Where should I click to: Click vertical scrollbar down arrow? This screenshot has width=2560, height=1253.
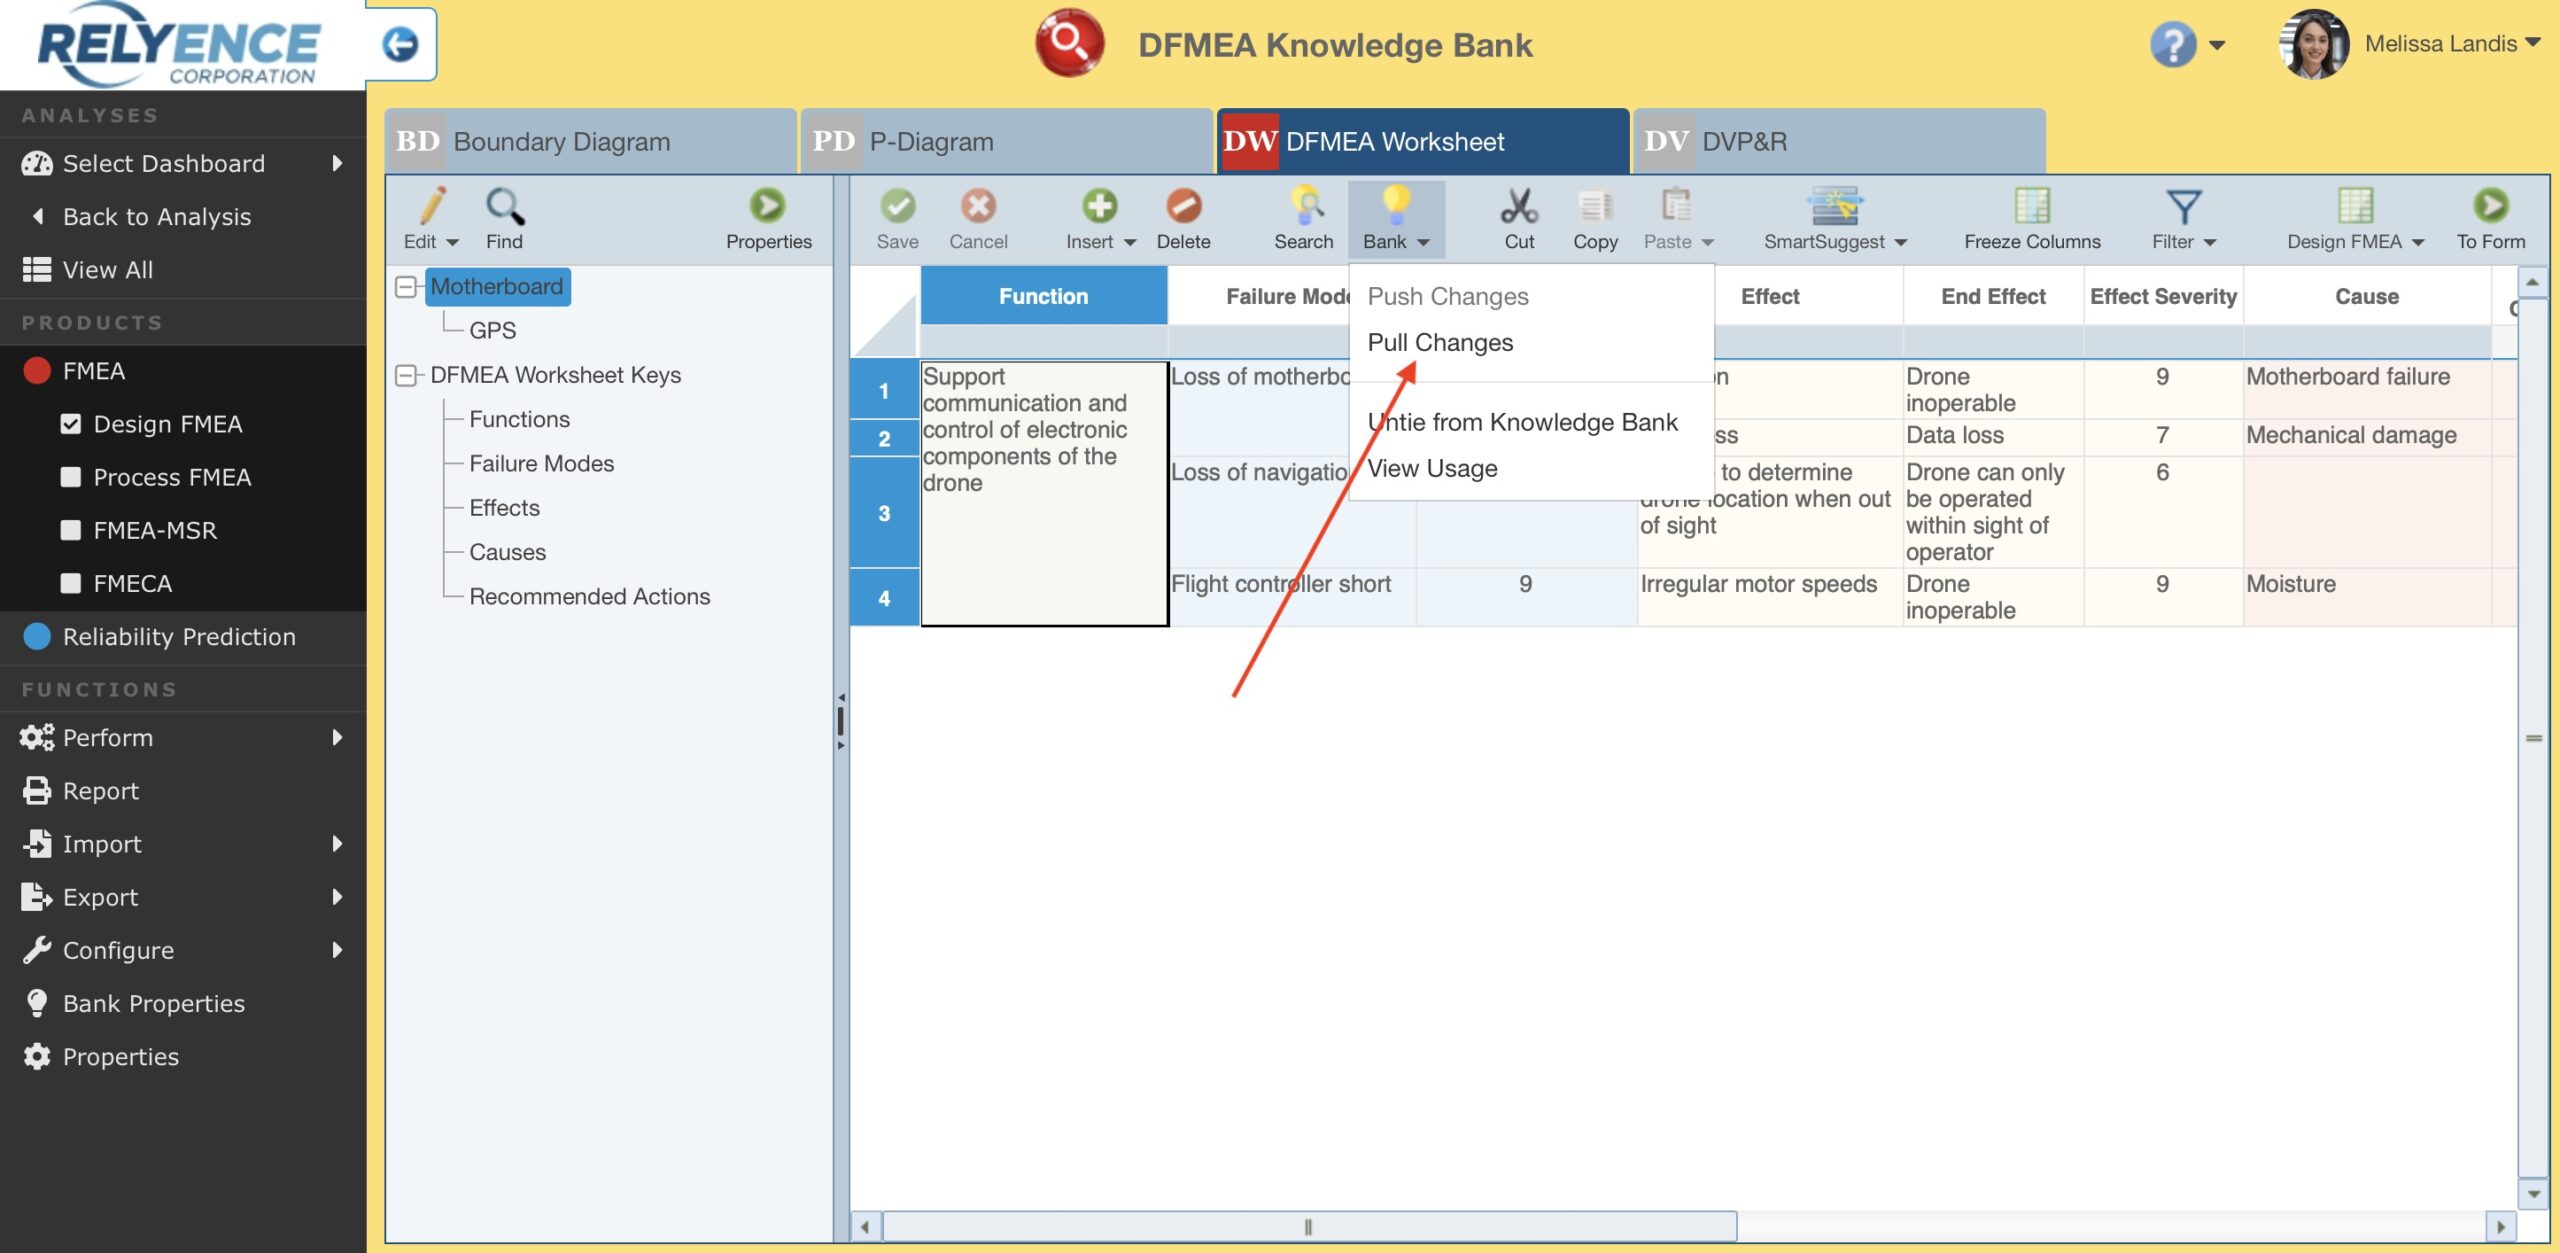coord(2532,1193)
